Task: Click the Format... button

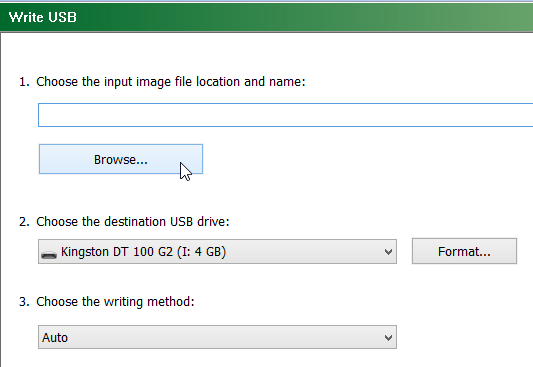Action: [x=464, y=251]
